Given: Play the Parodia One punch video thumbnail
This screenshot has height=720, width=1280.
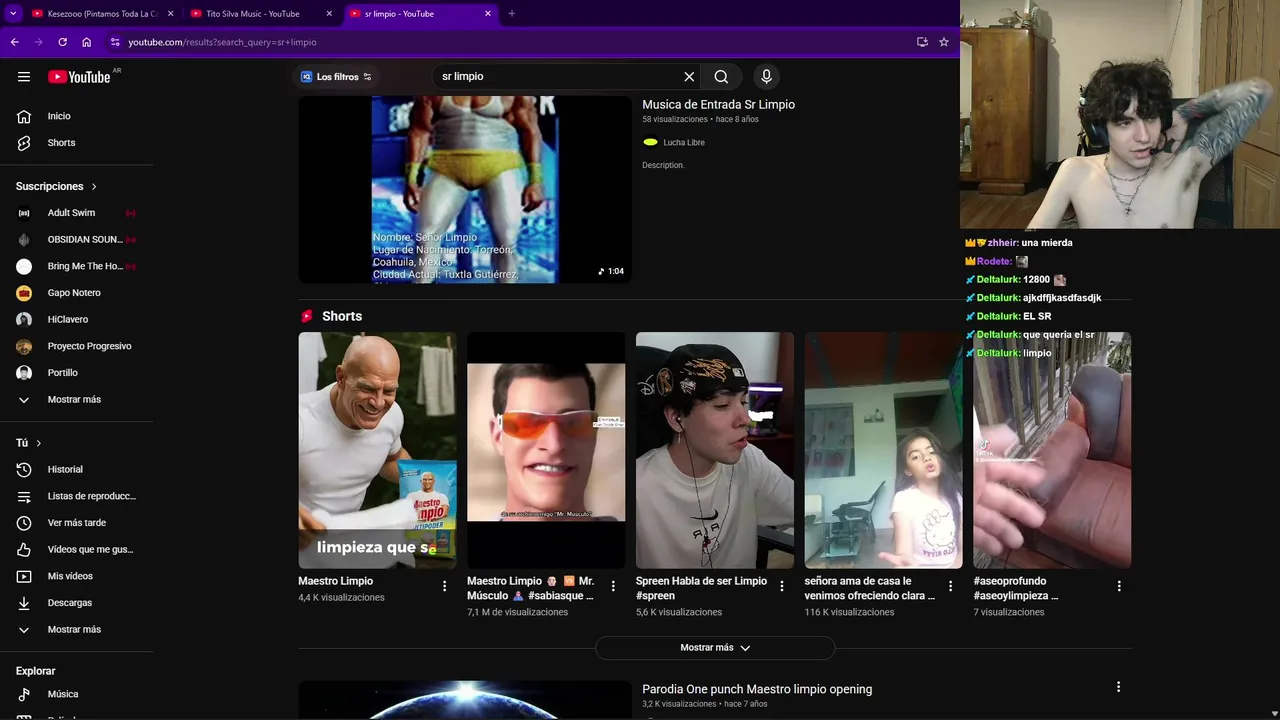Looking at the screenshot, I should pos(465,700).
